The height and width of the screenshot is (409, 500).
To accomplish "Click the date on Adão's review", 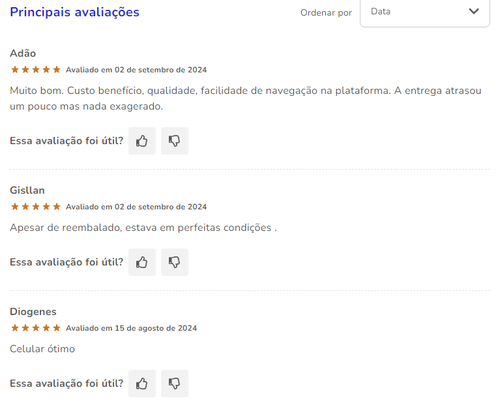I will pos(136,70).
